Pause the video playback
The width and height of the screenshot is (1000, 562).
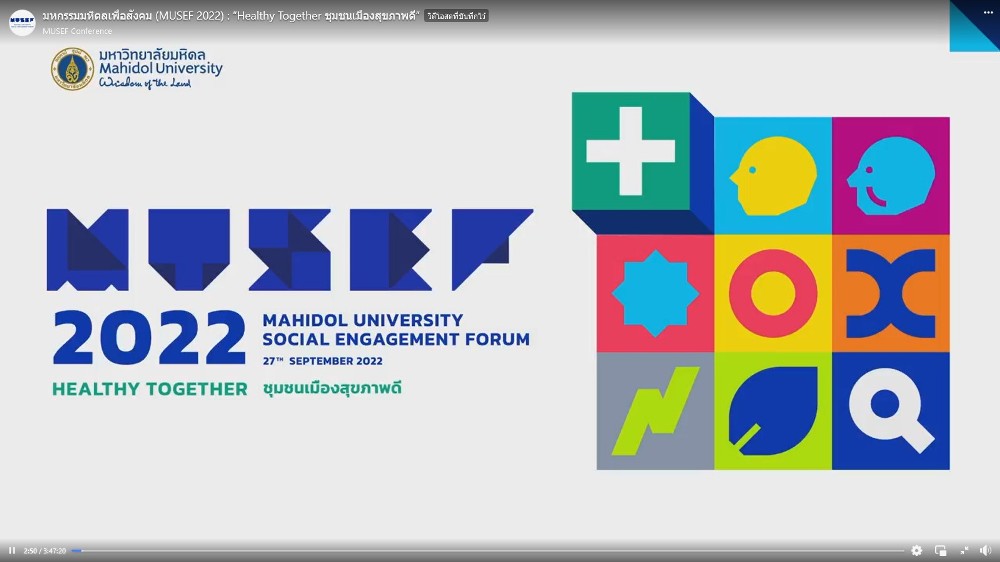click(12, 550)
